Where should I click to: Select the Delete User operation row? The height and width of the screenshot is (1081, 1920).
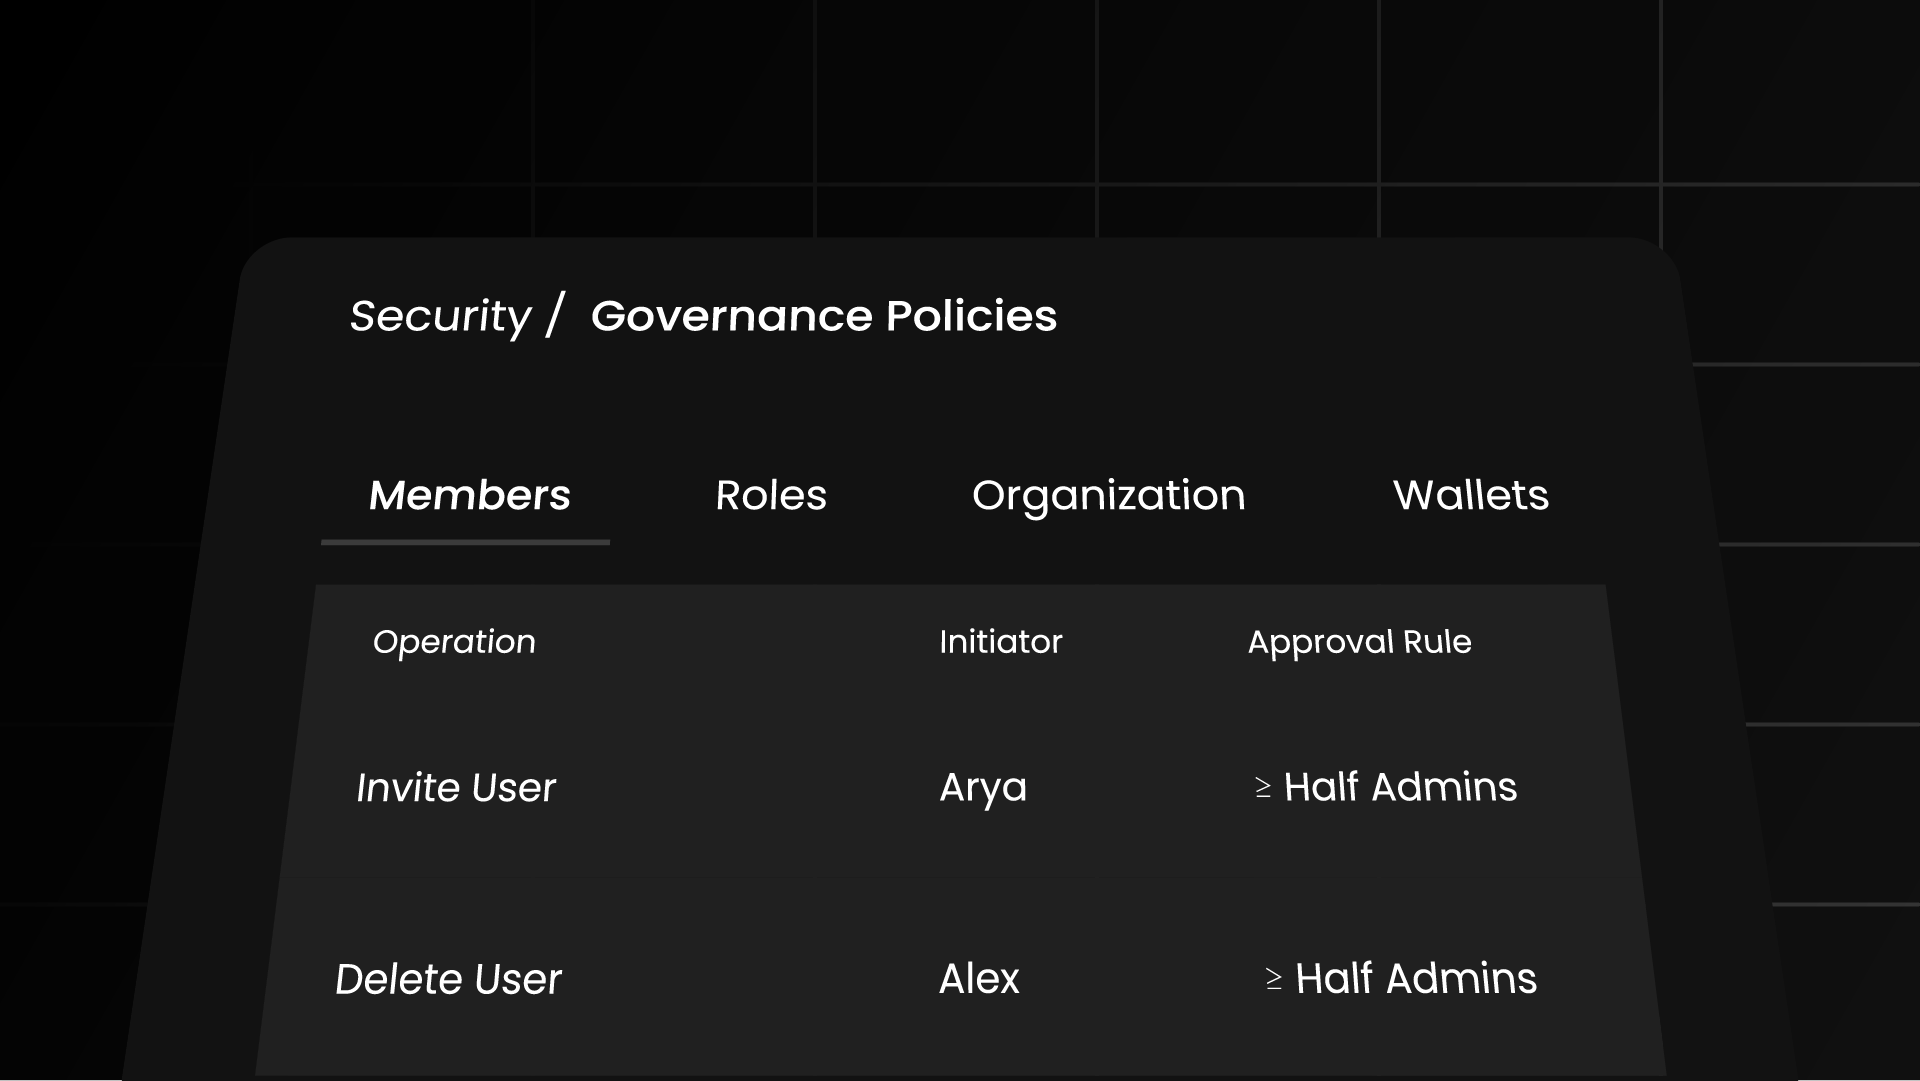pyautogui.click(x=448, y=979)
